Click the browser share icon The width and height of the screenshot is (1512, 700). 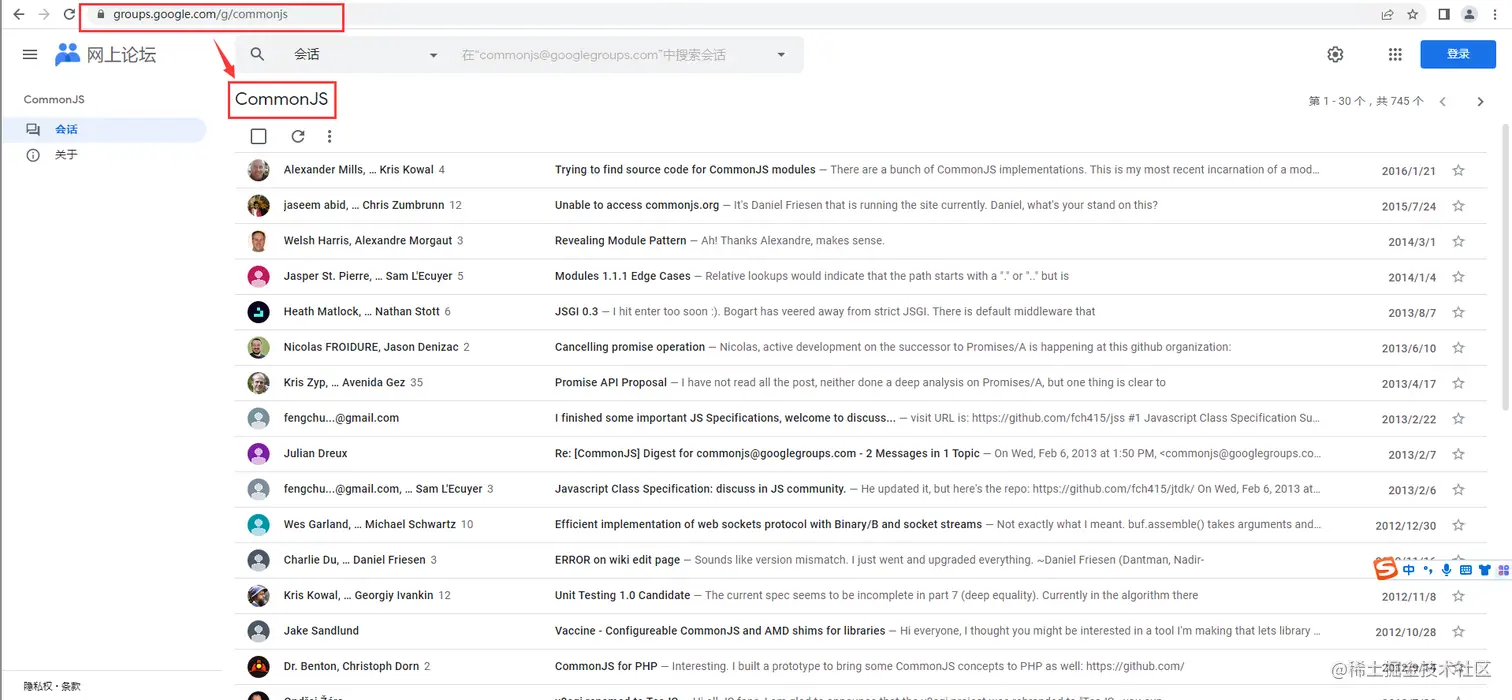pyautogui.click(x=1387, y=14)
